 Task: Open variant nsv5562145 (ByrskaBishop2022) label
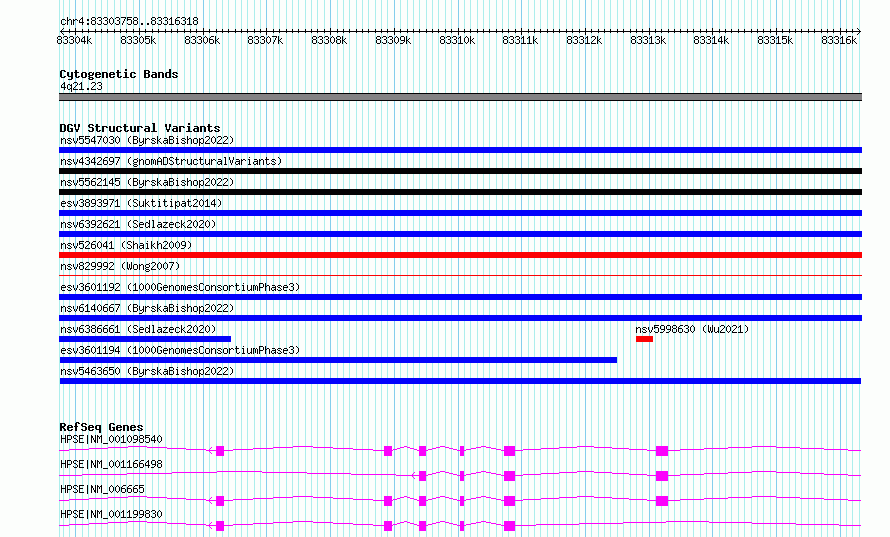coord(147,182)
